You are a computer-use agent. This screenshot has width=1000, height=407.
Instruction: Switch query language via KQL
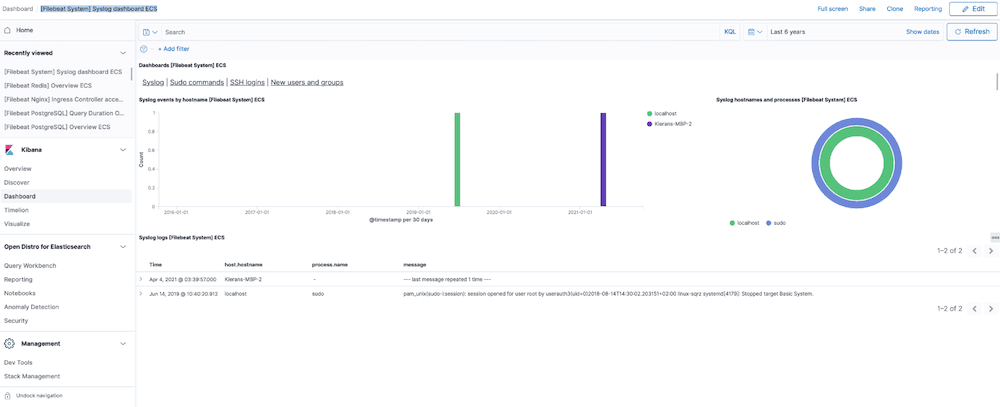point(730,32)
